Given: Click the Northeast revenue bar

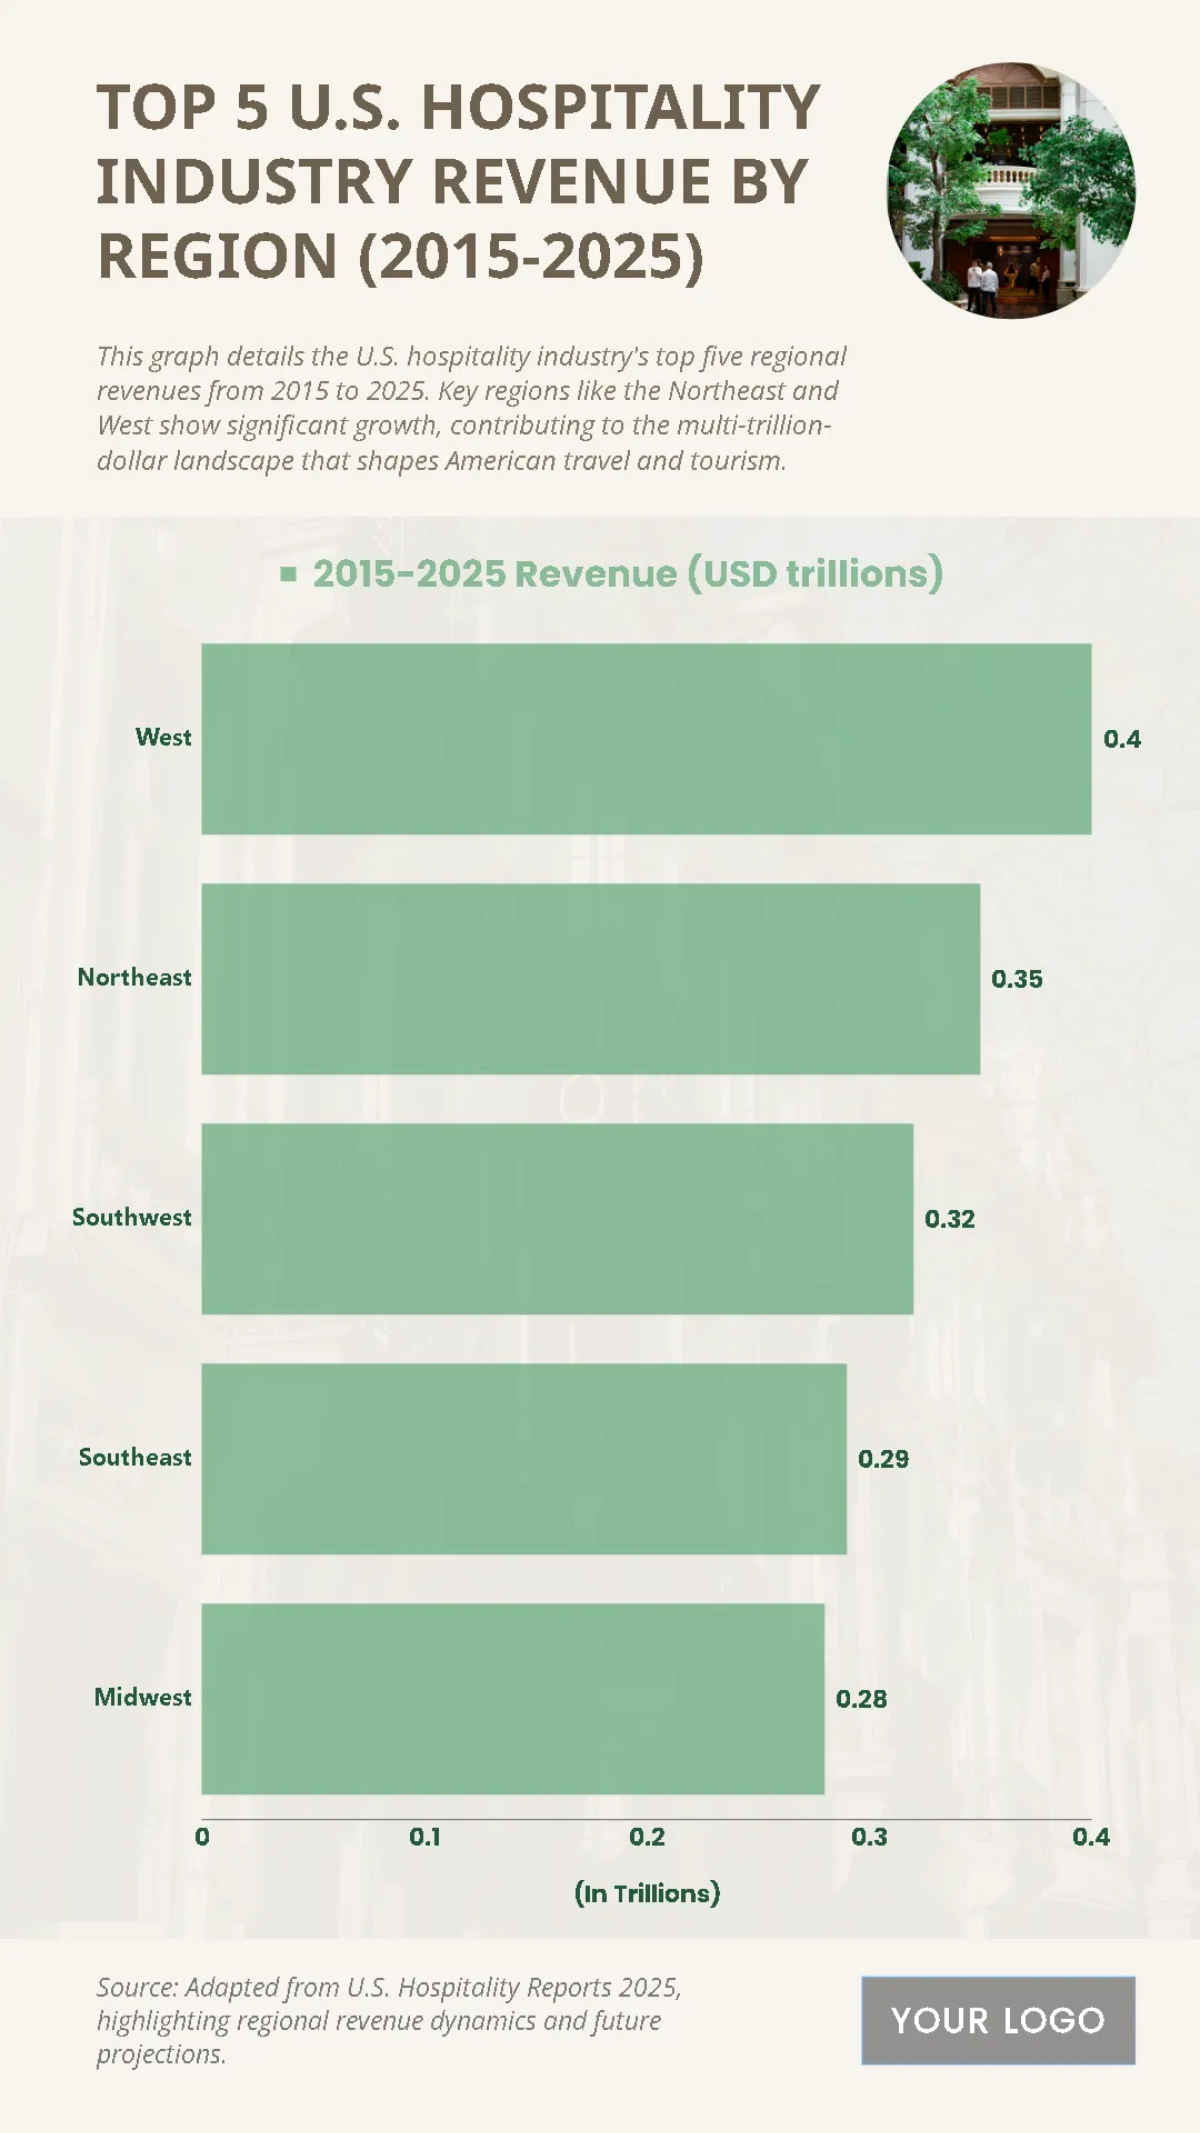Looking at the screenshot, I should (x=590, y=978).
